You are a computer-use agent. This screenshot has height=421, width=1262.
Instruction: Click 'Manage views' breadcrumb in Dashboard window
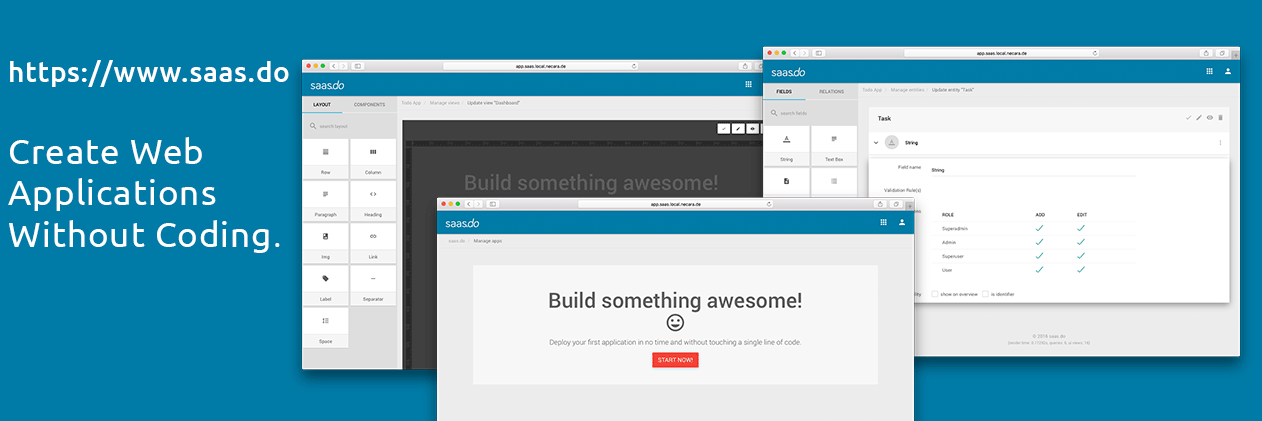tap(445, 103)
